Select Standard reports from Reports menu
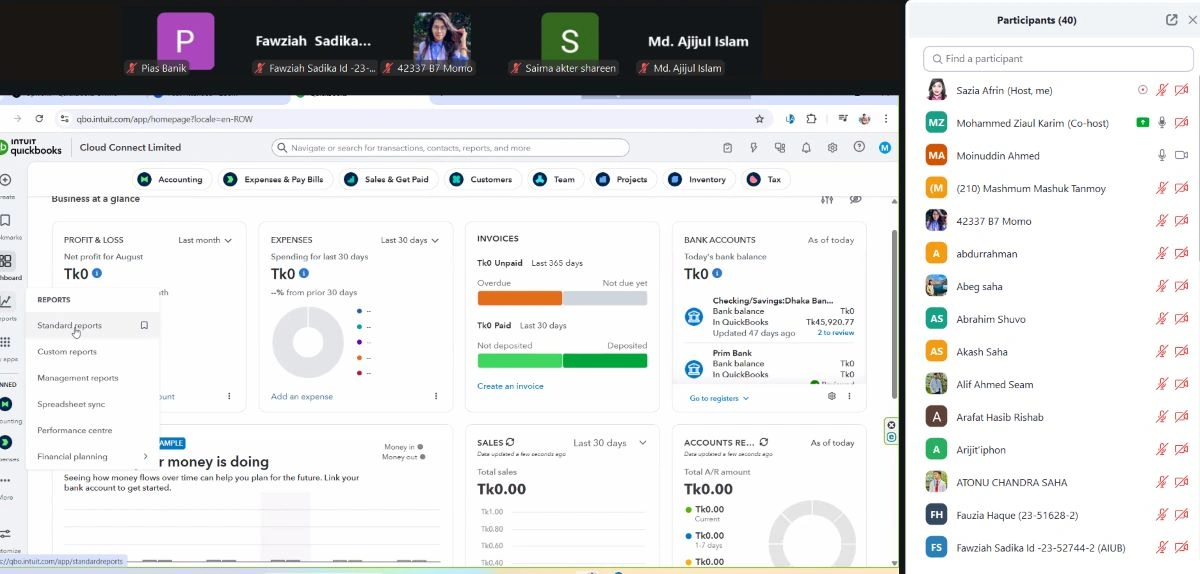The width and height of the screenshot is (1200, 574). pos(70,326)
